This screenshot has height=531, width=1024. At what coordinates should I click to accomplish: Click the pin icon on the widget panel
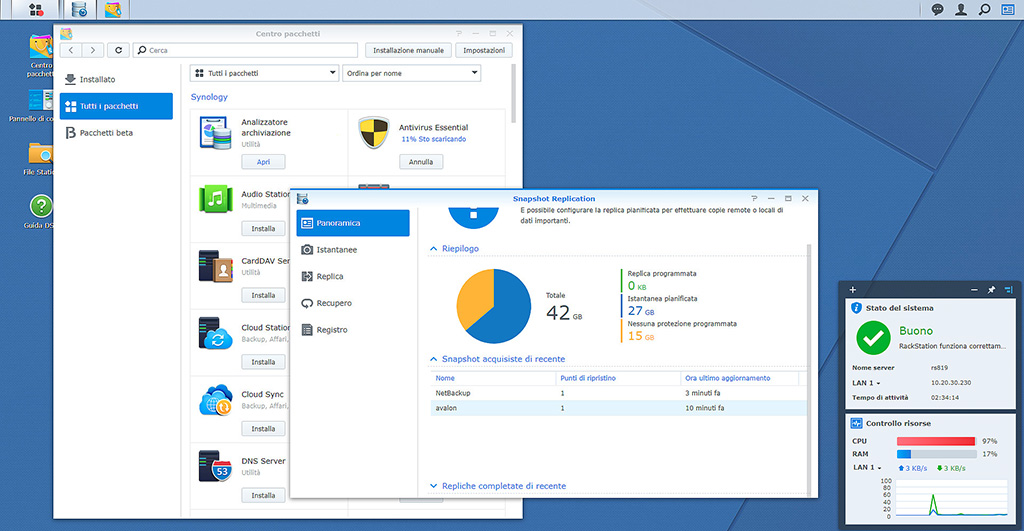[x=991, y=289]
